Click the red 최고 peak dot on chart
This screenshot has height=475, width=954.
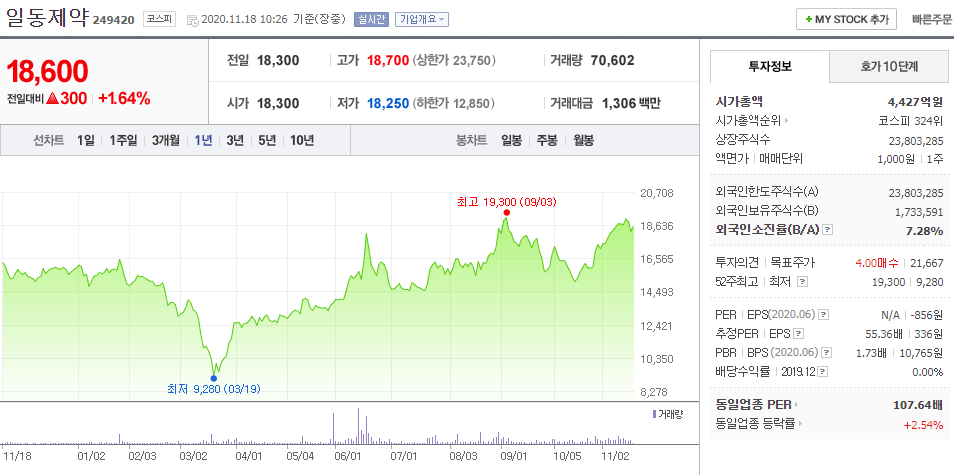point(506,212)
